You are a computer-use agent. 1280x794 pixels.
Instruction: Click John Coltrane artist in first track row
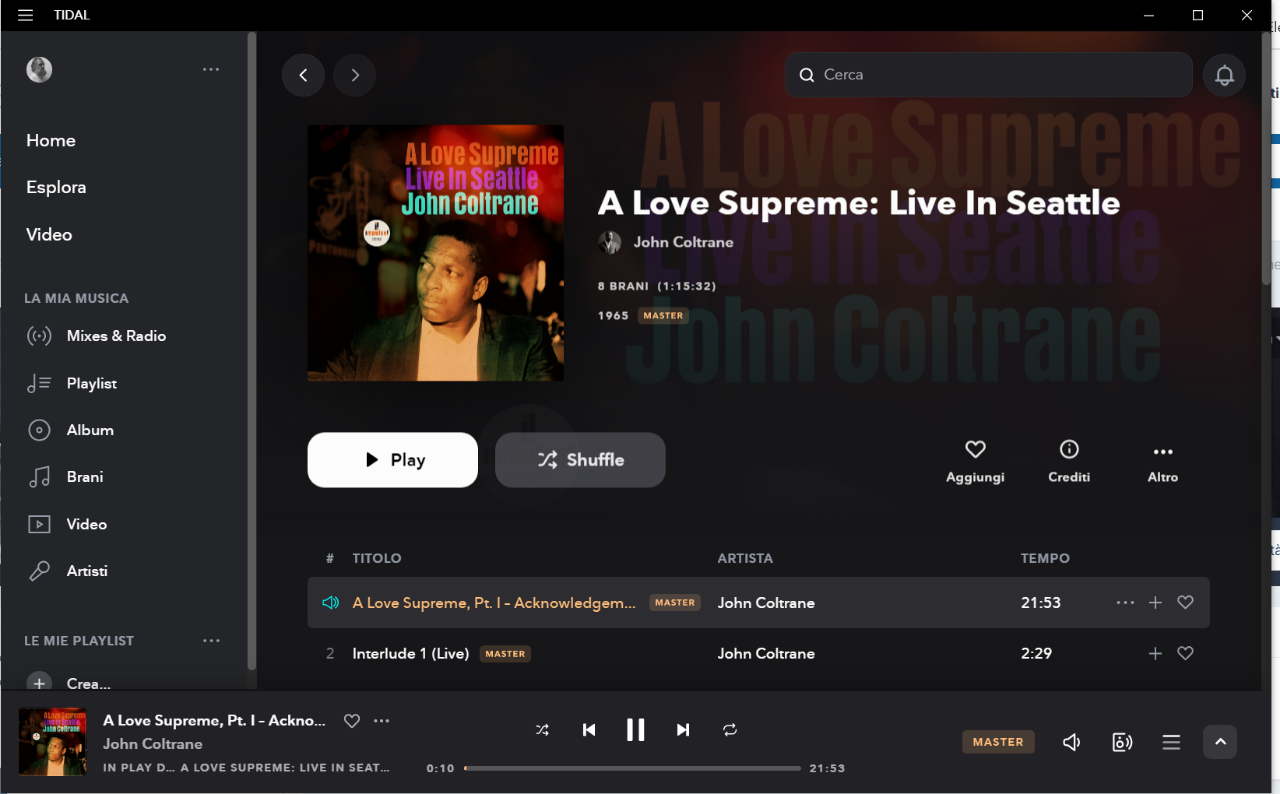(x=766, y=603)
